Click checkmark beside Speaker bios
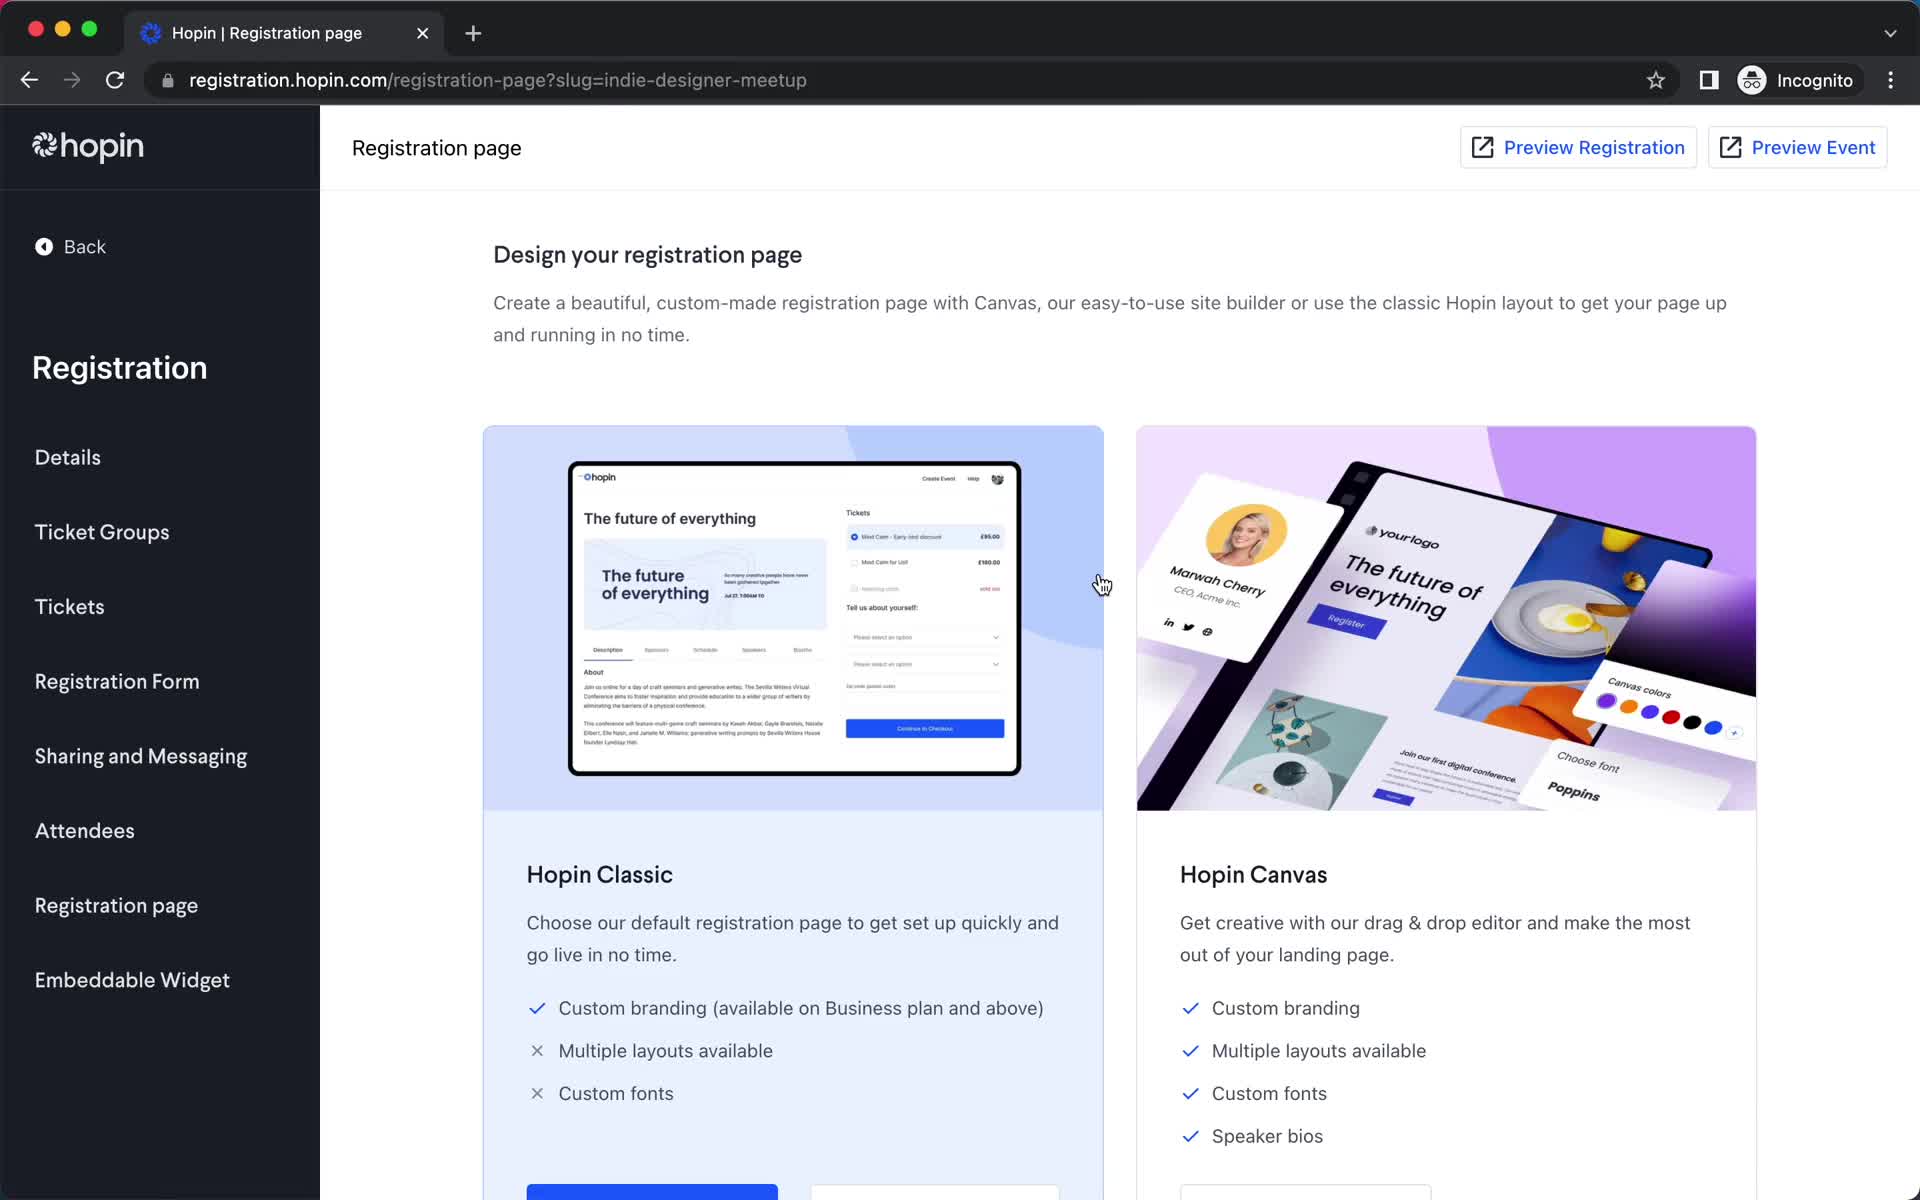 1190,1137
